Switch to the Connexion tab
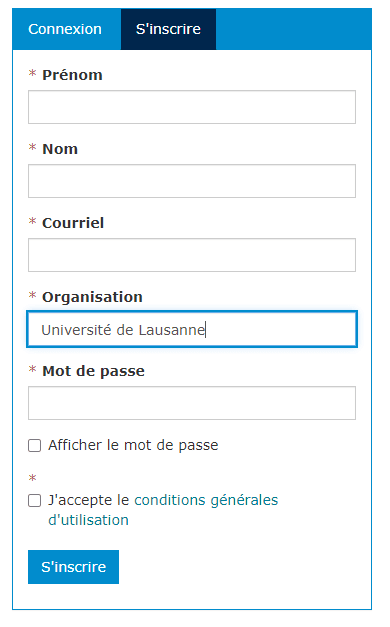Viewport: 390px width, 627px height. coord(65,29)
